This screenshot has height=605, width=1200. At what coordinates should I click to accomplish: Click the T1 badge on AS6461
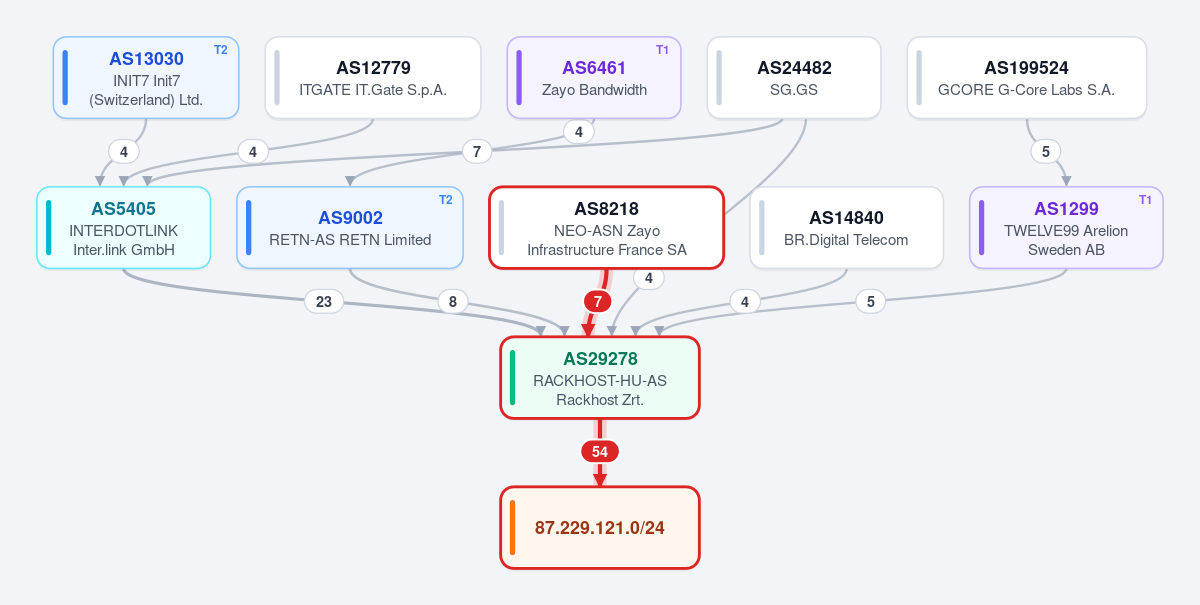[662, 50]
